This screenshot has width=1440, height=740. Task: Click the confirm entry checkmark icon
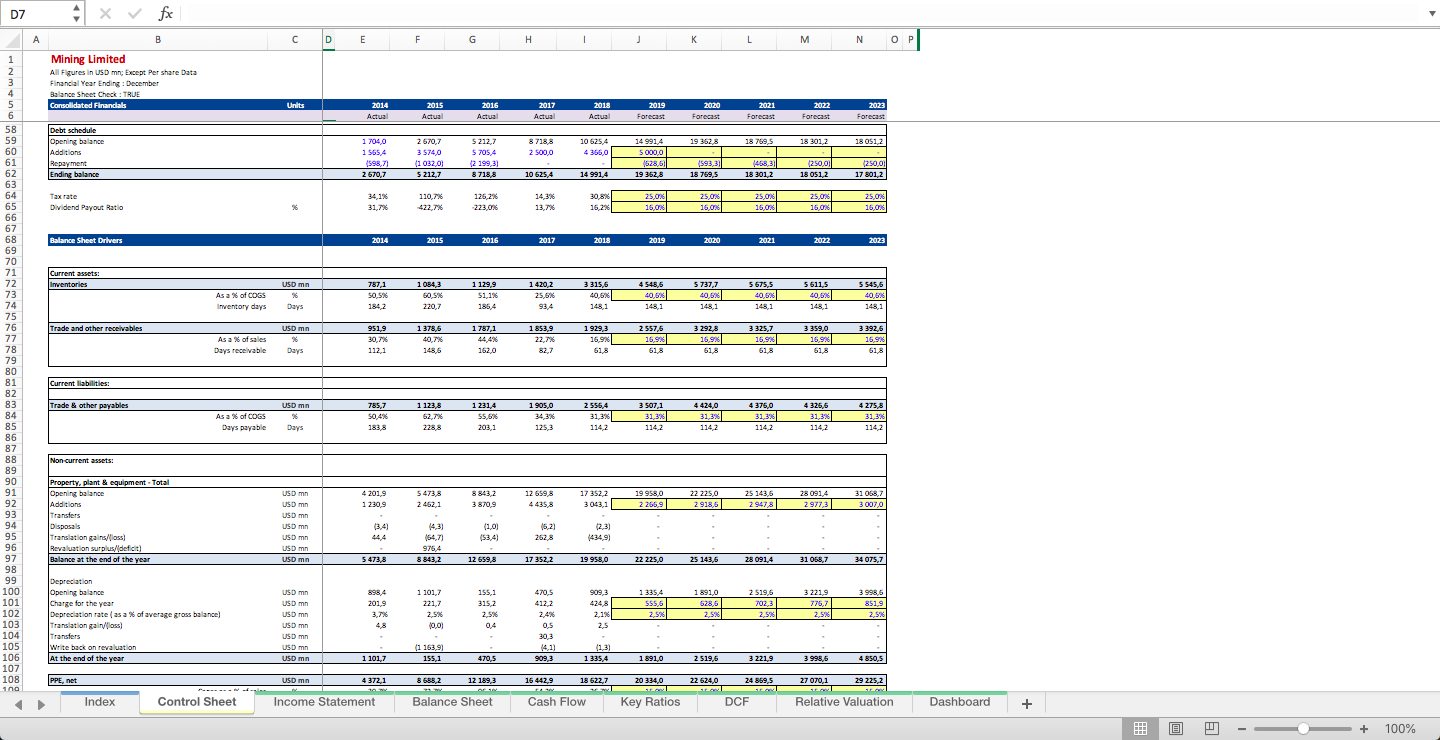[x=135, y=14]
